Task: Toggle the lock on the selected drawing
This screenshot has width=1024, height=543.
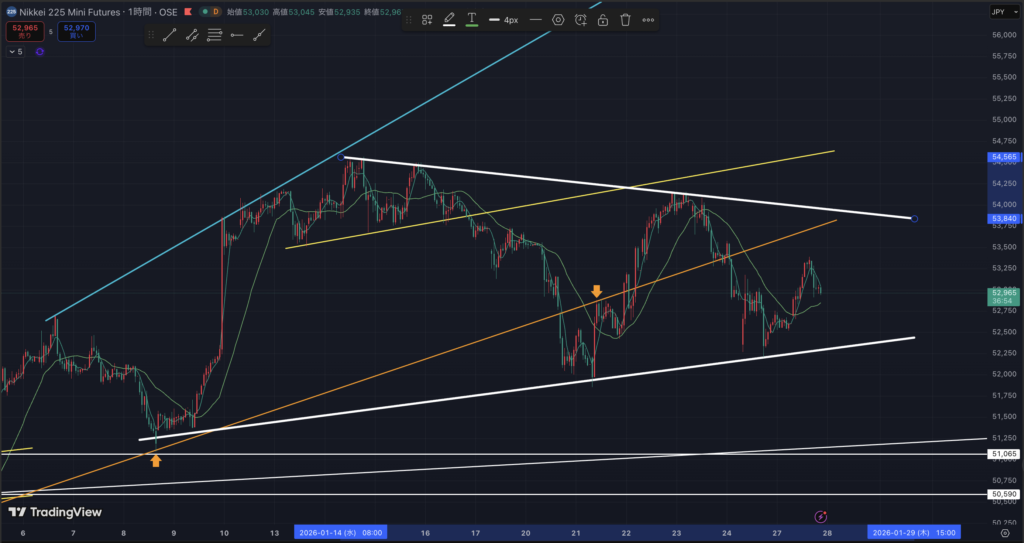Action: click(603, 20)
